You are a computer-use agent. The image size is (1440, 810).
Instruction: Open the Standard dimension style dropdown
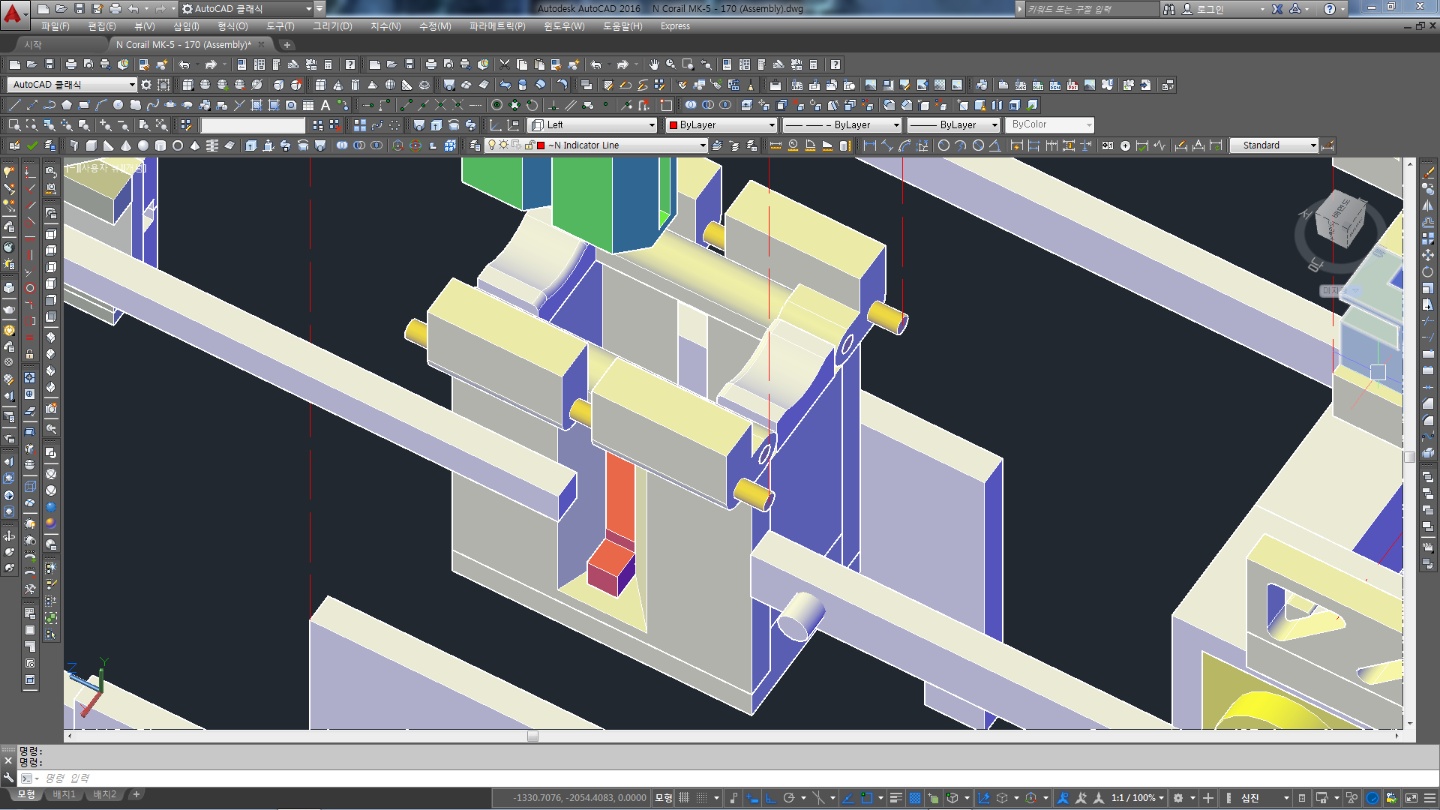[x=1312, y=146]
